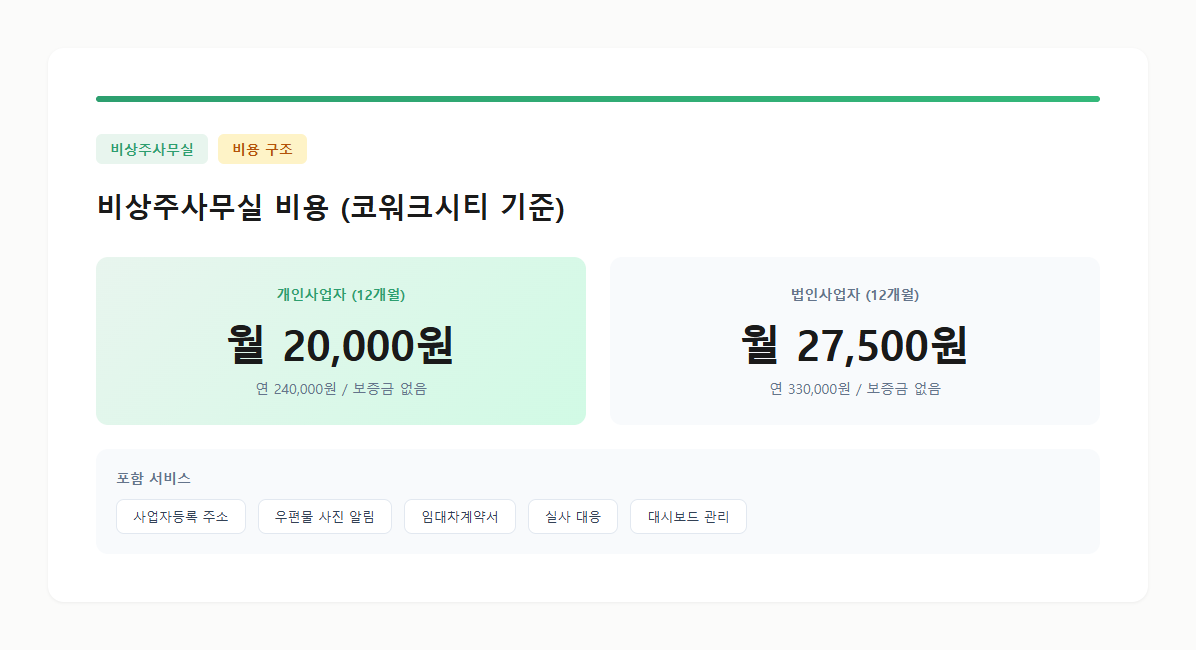Click the 실사 대응 service tag
The image size is (1196, 650).
pos(573,516)
